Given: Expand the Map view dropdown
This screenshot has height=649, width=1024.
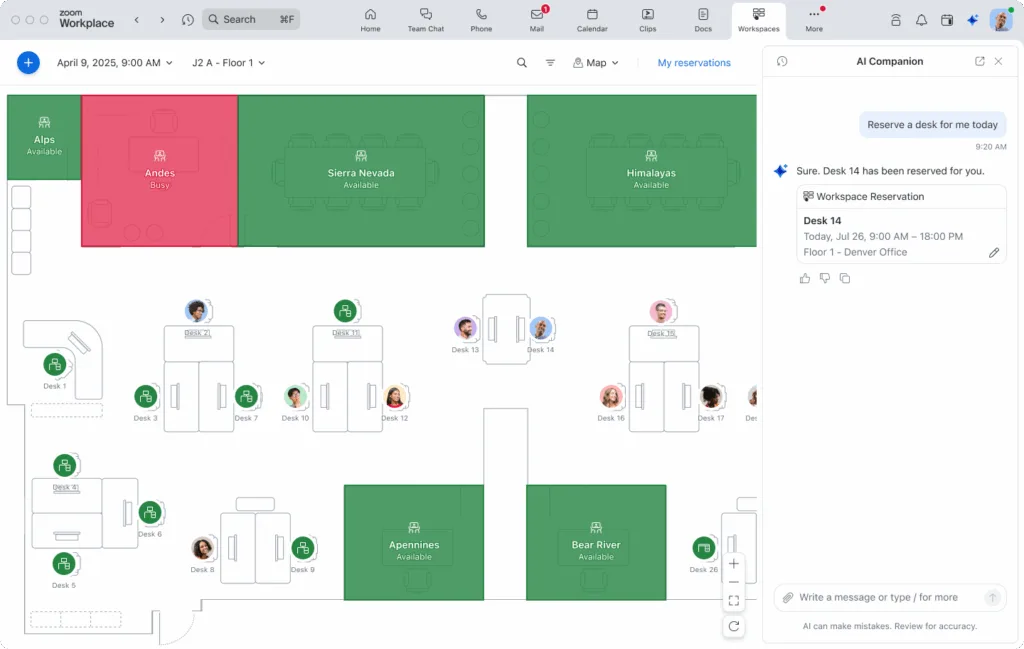Looking at the screenshot, I should pyautogui.click(x=596, y=63).
